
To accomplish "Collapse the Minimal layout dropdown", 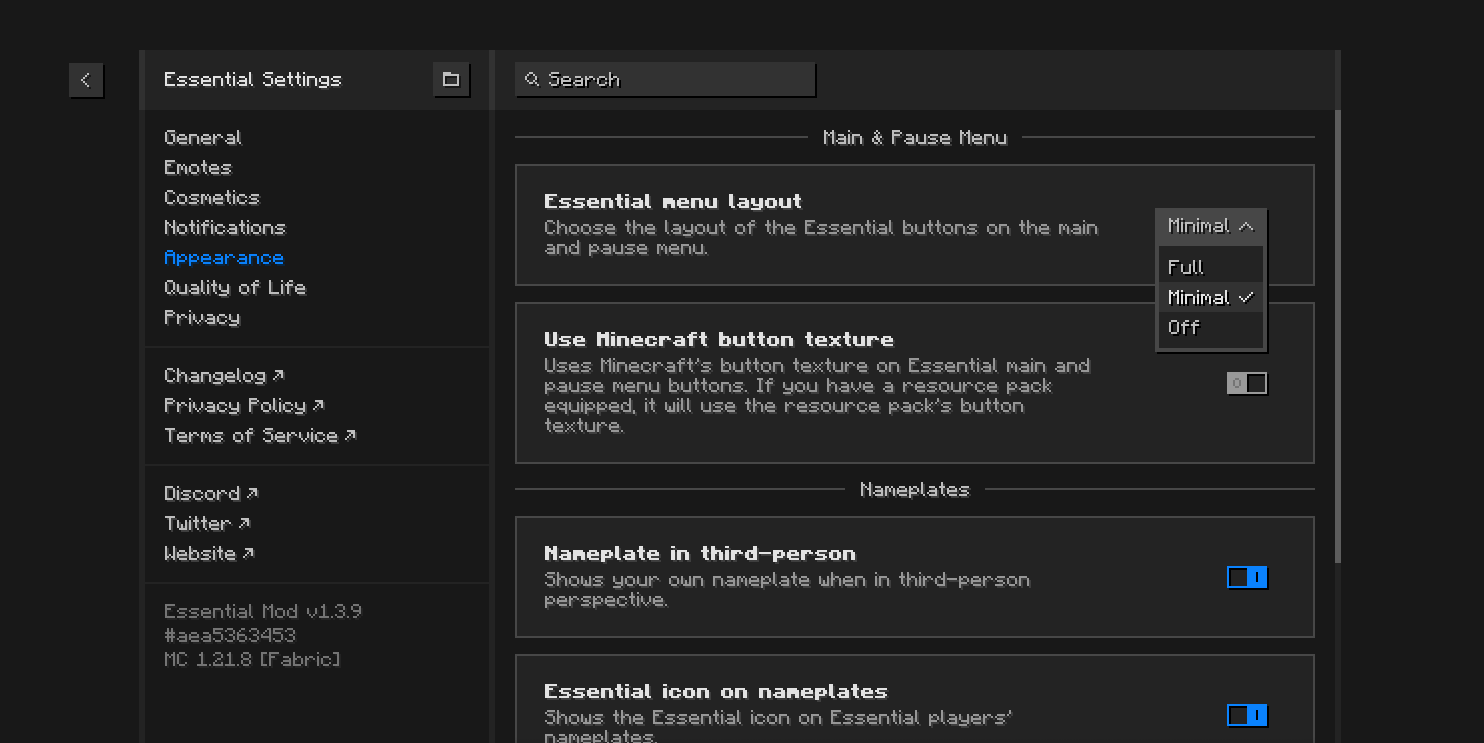I will point(1210,227).
